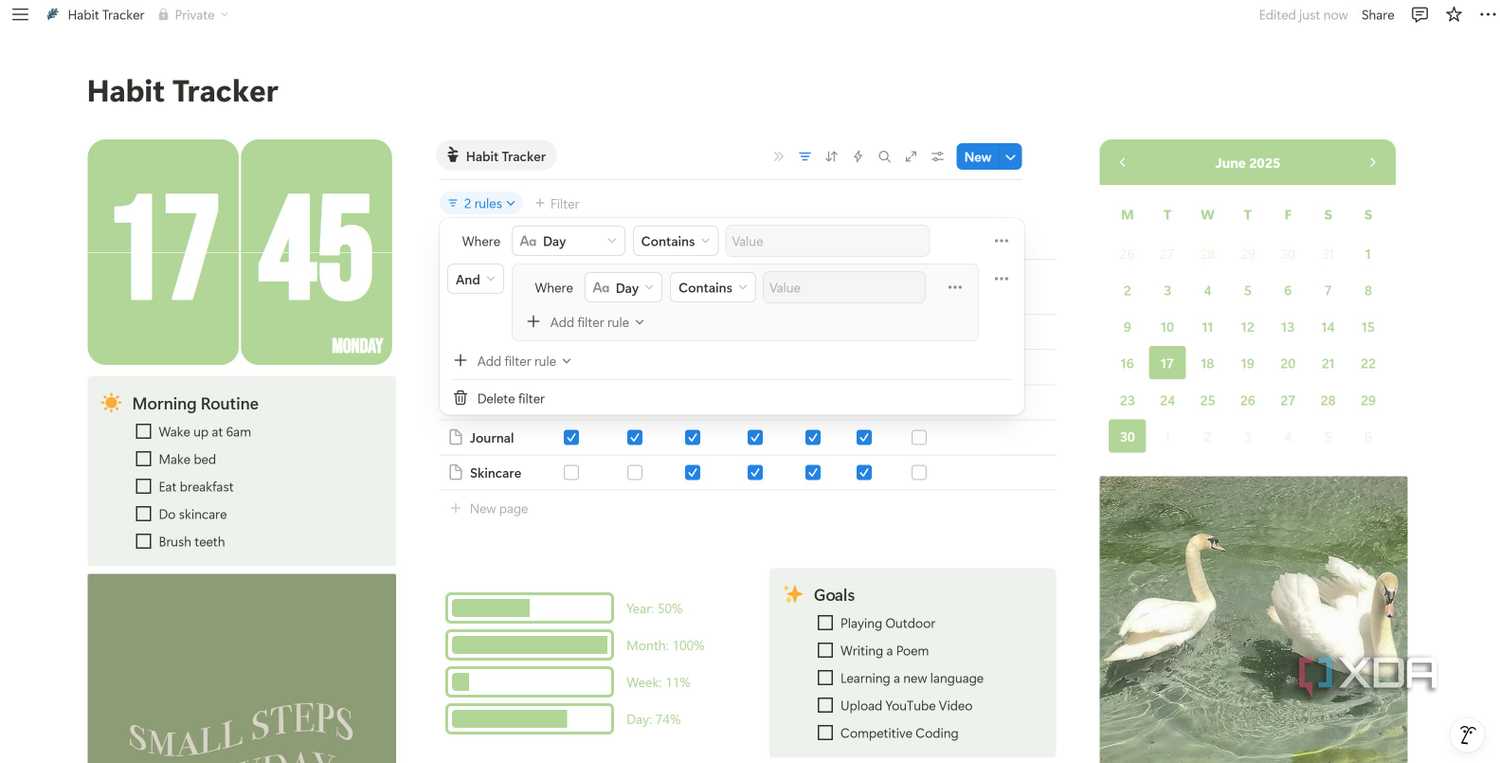1500x763 pixels.
Task: Select the Habit Tracker view tab
Action: point(496,156)
